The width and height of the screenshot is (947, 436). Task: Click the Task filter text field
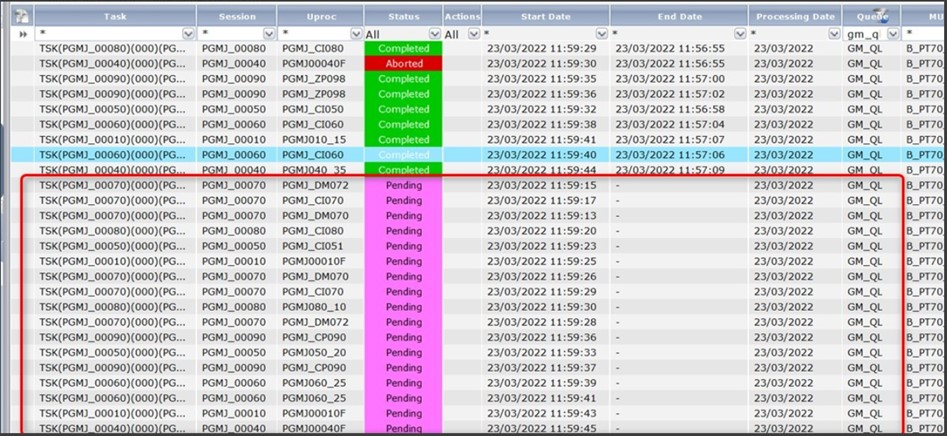(109, 34)
